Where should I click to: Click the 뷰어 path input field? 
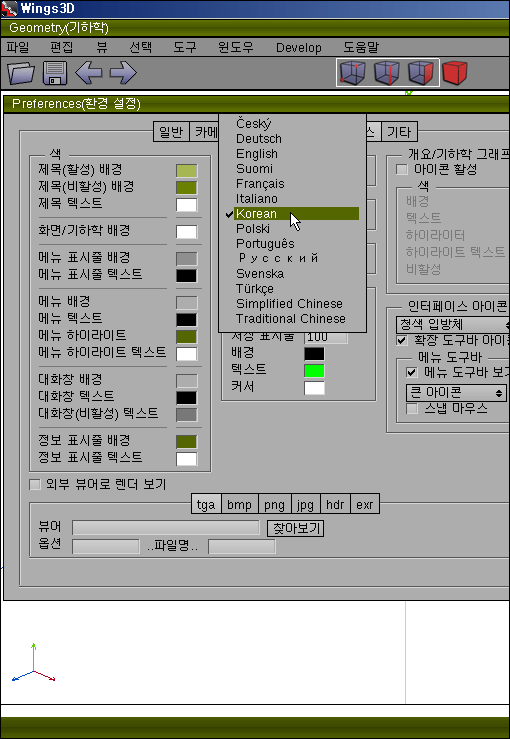166,528
